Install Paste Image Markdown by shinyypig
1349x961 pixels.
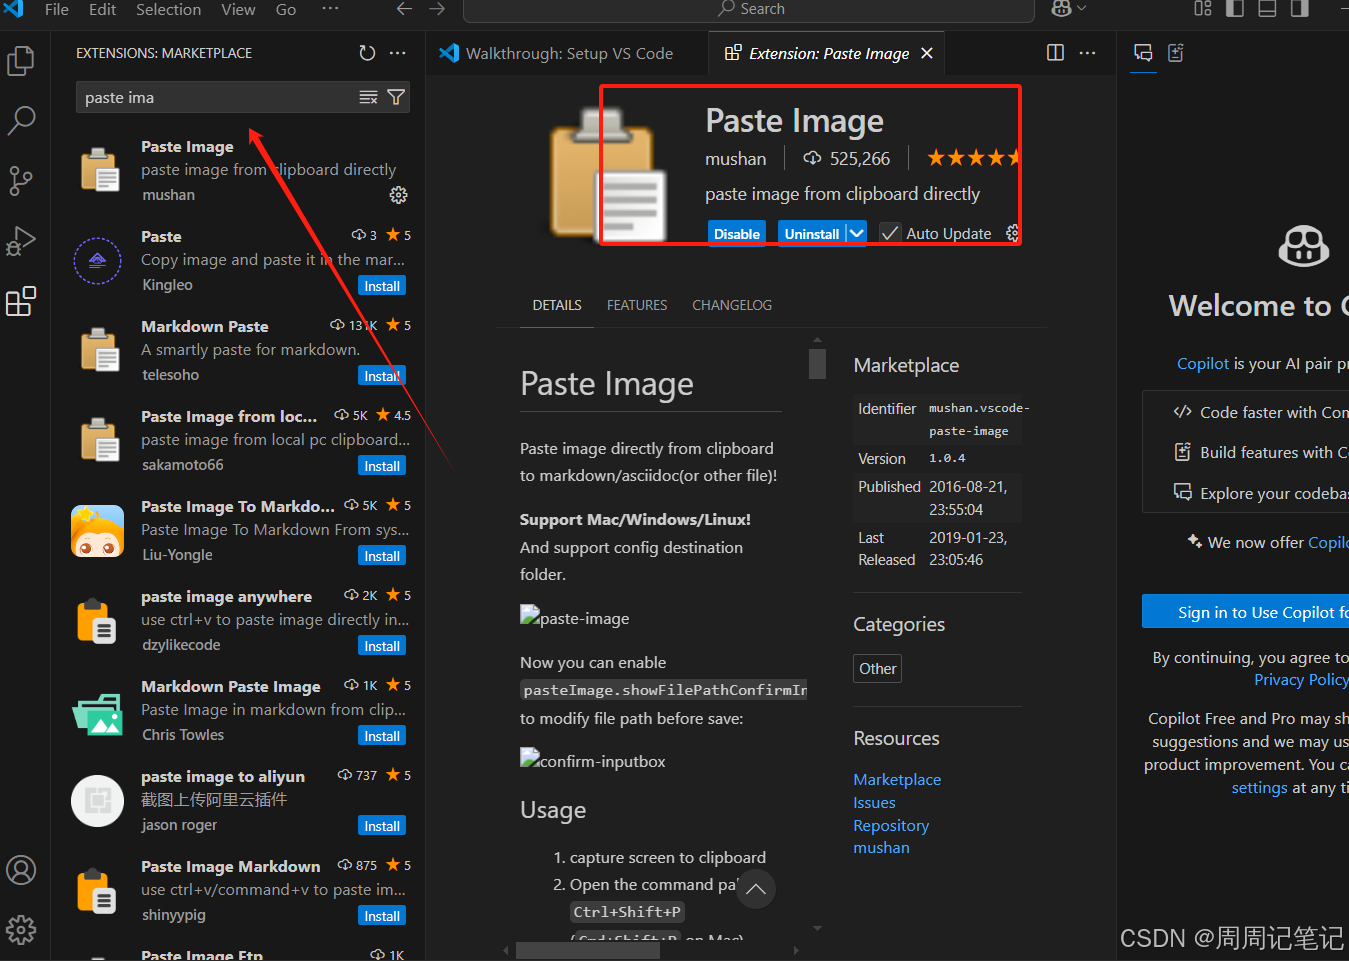(x=382, y=916)
